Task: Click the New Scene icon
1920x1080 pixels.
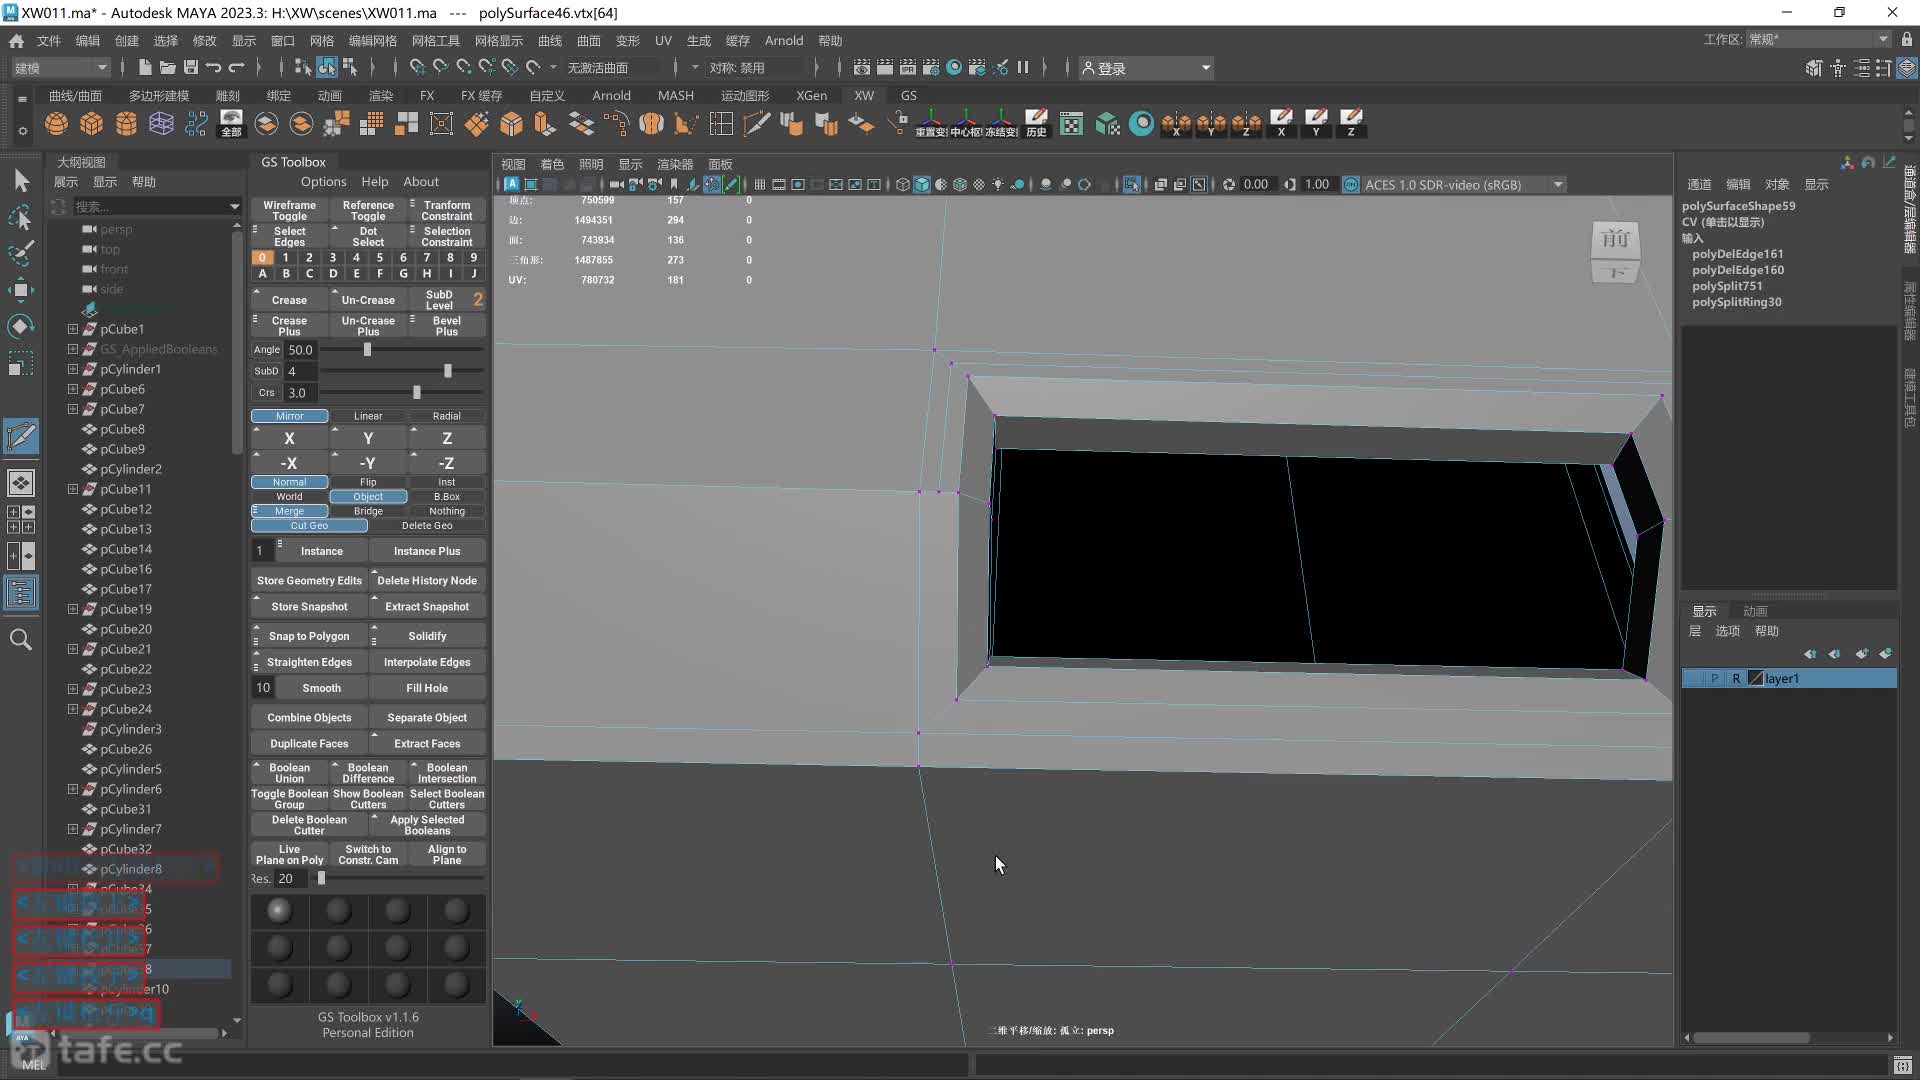Action: pyautogui.click(x=144, y=67)
